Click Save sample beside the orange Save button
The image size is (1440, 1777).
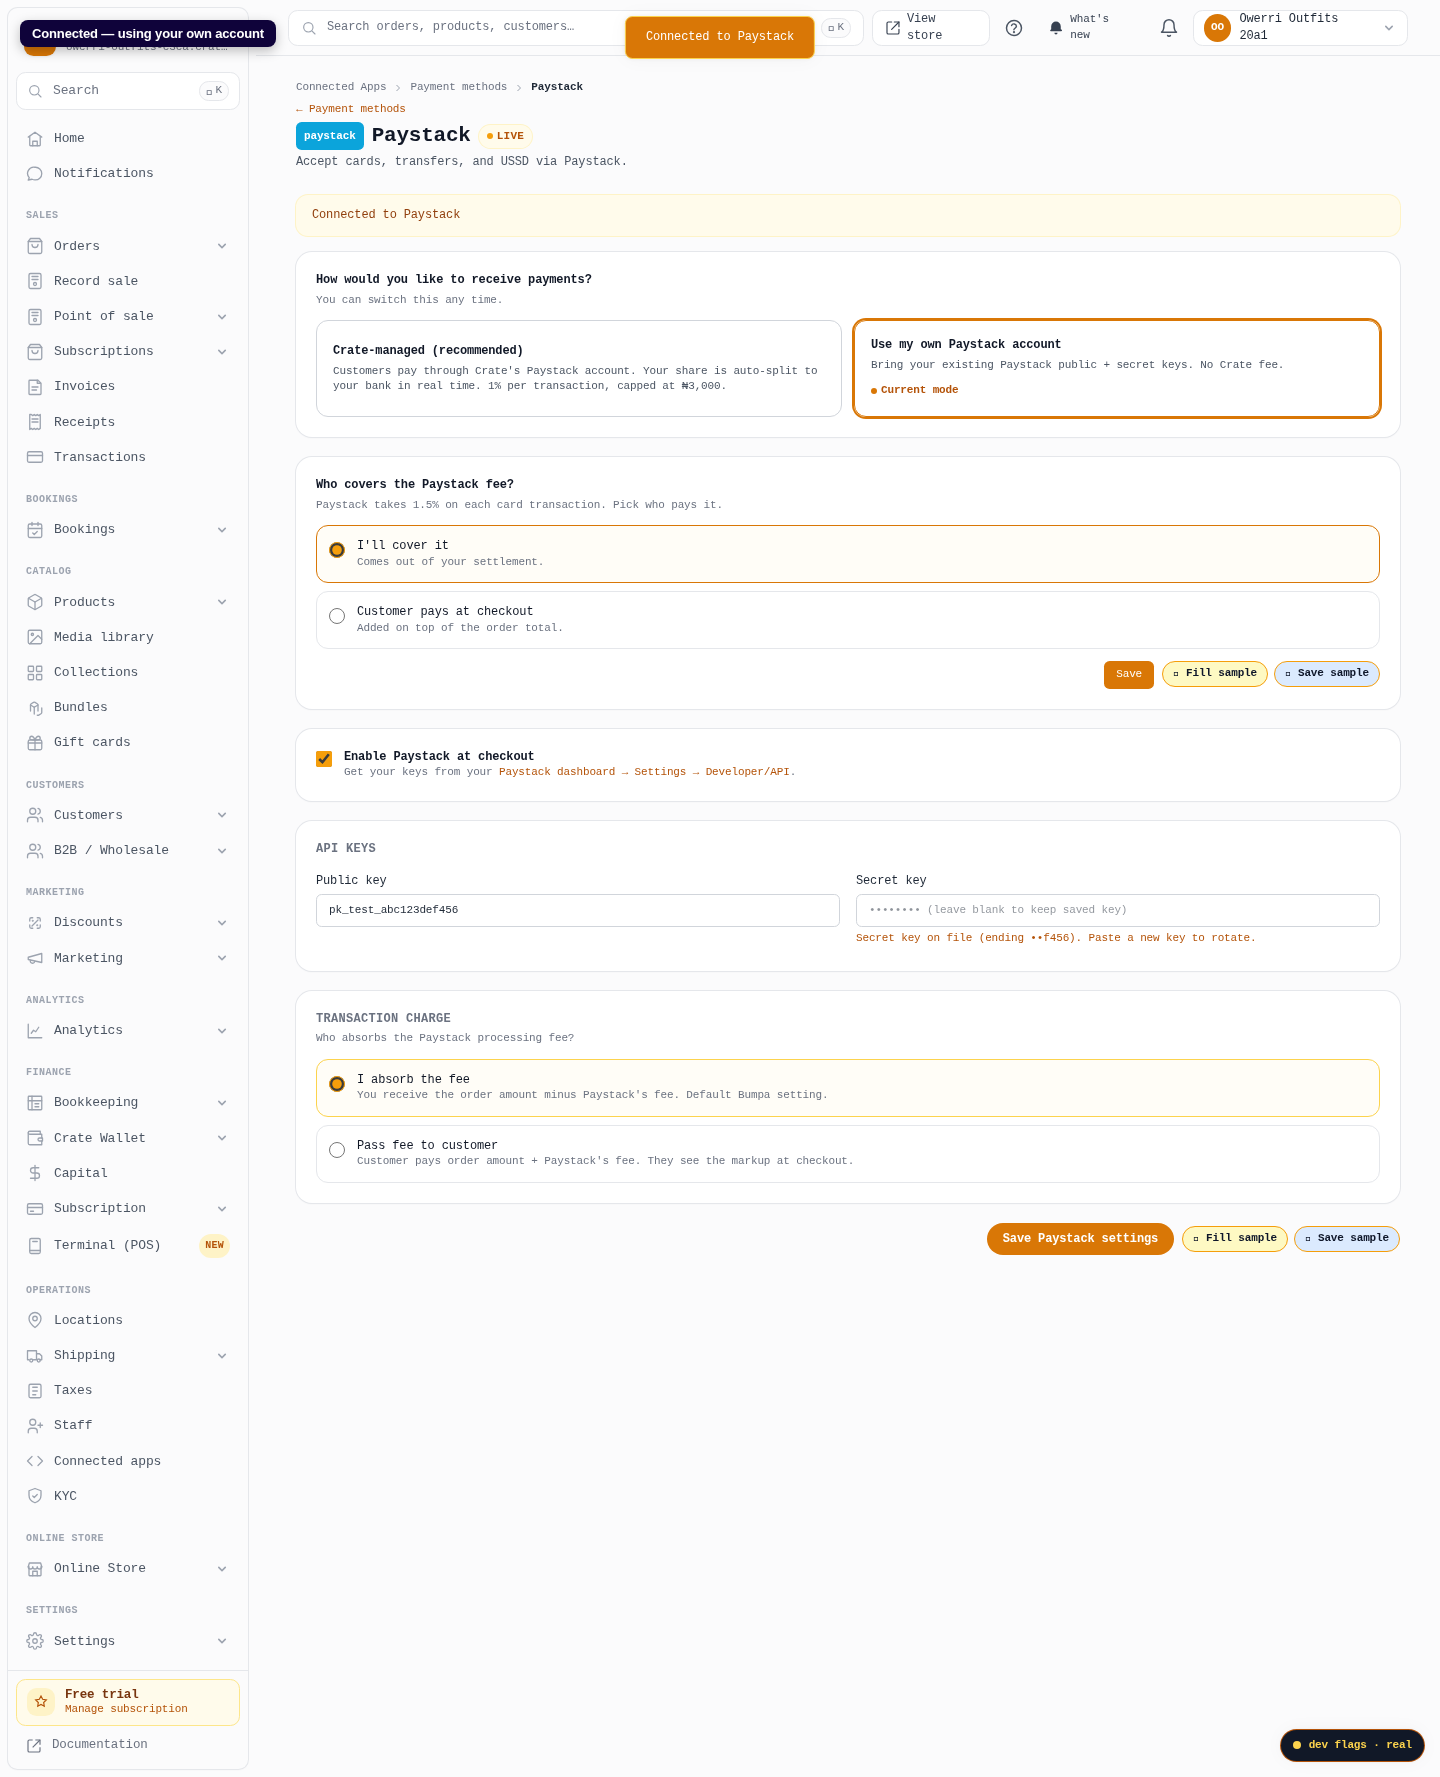[1327, 674]
